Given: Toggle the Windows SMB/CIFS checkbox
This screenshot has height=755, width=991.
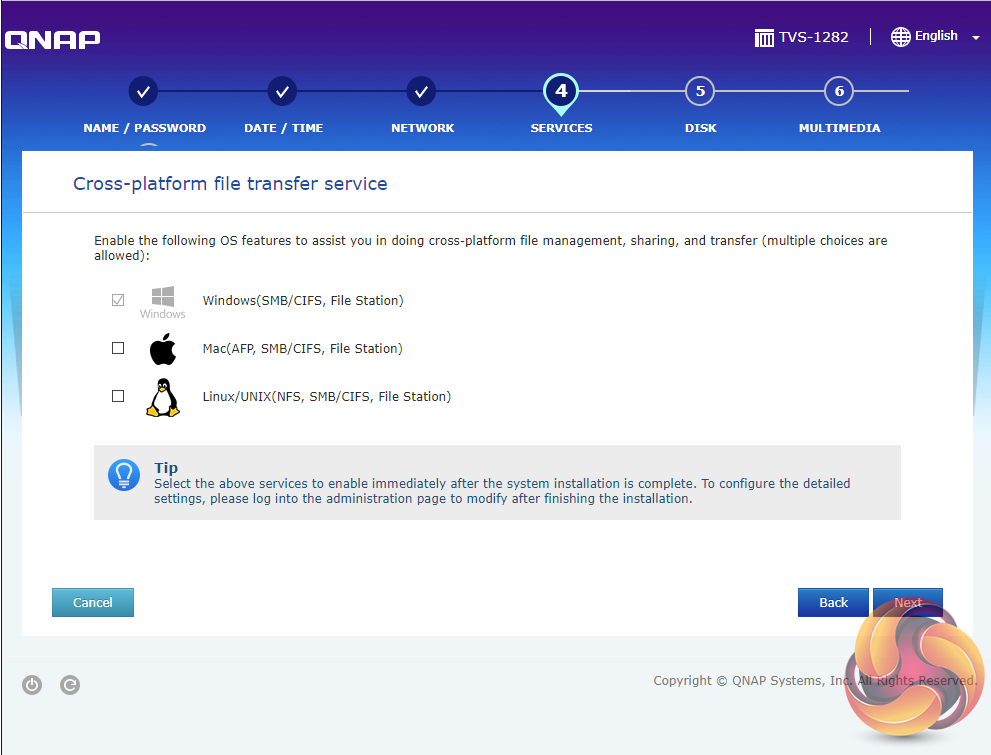Looking at the screenshot, I should (118, 300).
